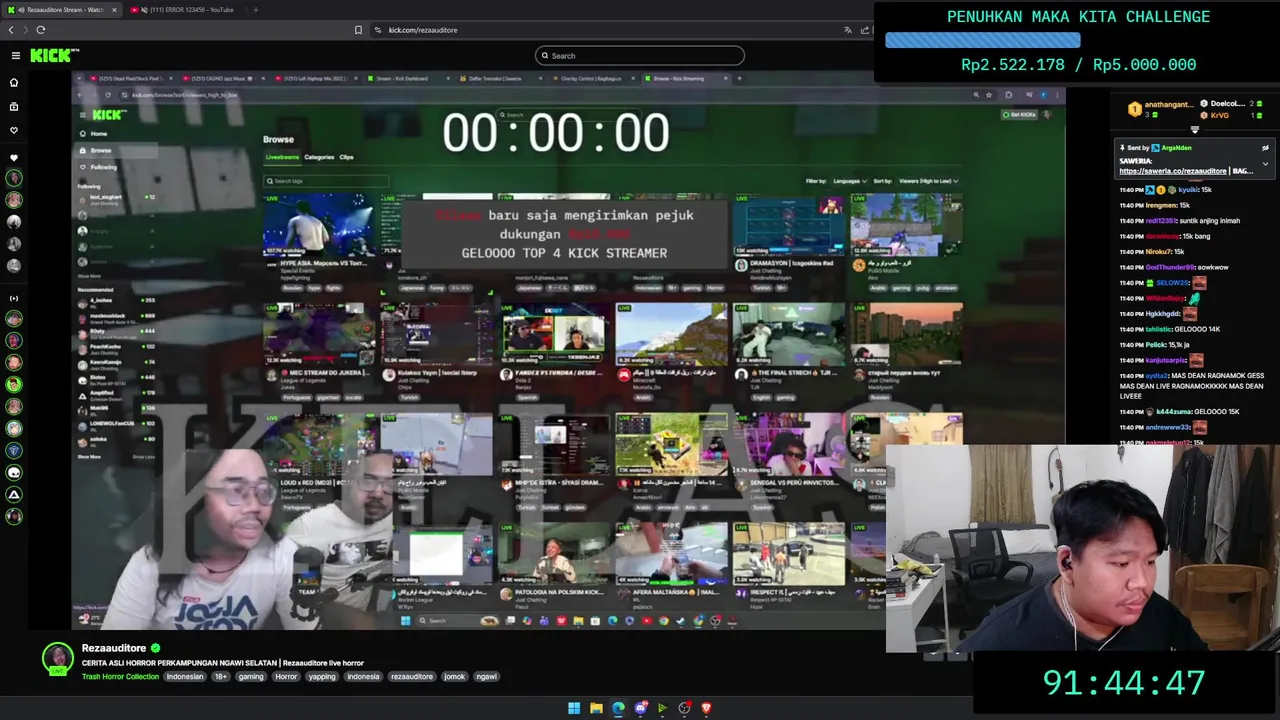
Task: Bookmark this page via address bar icon
Action: (x=358, y=30)
